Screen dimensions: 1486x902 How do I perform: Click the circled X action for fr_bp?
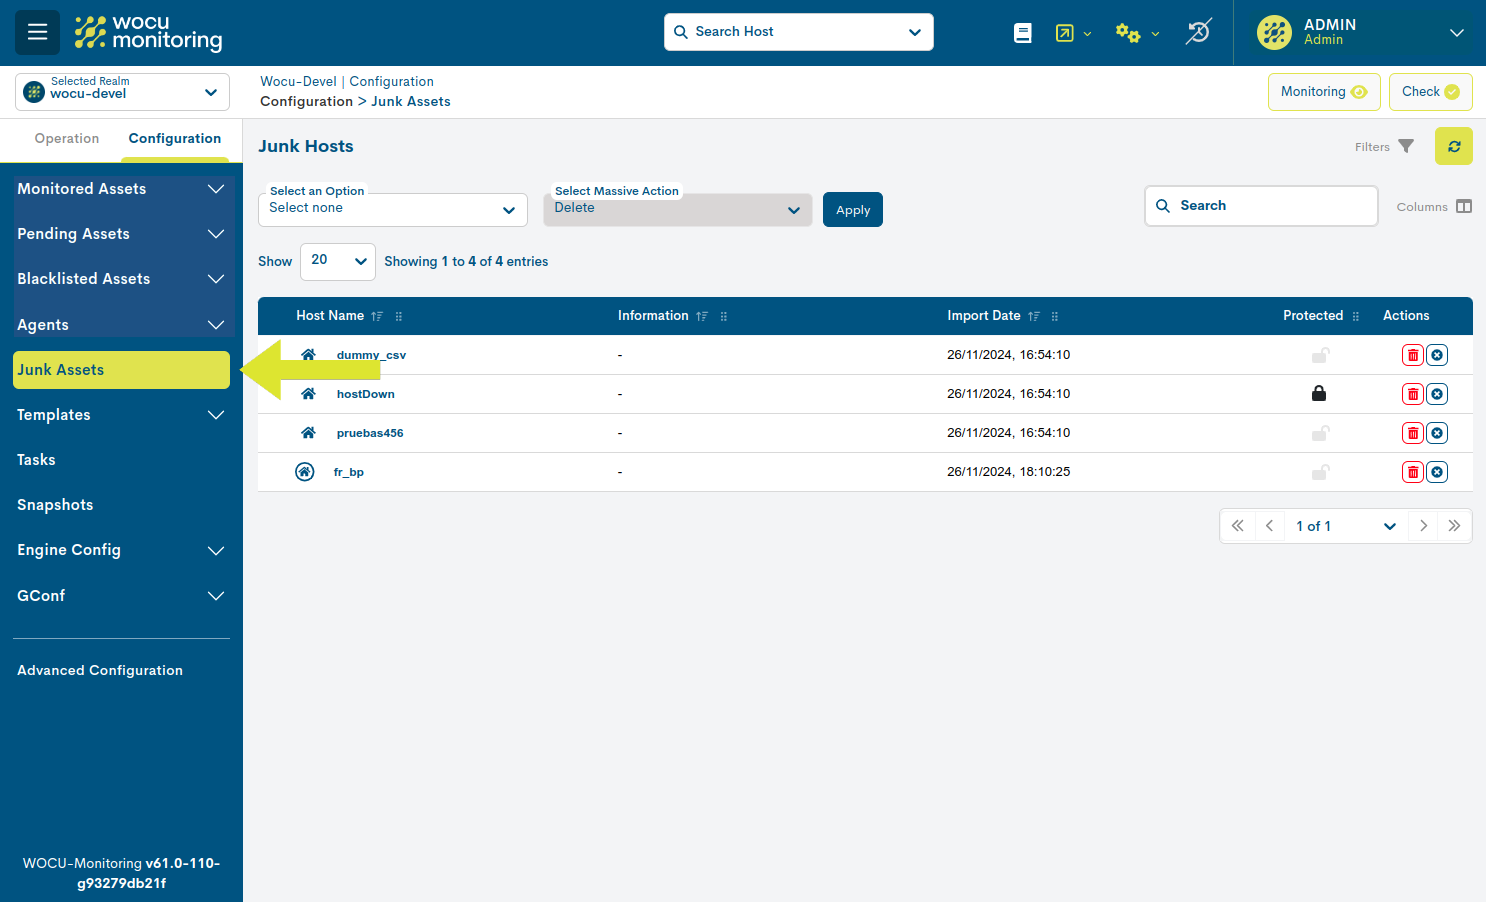[x=1437, y=472]
